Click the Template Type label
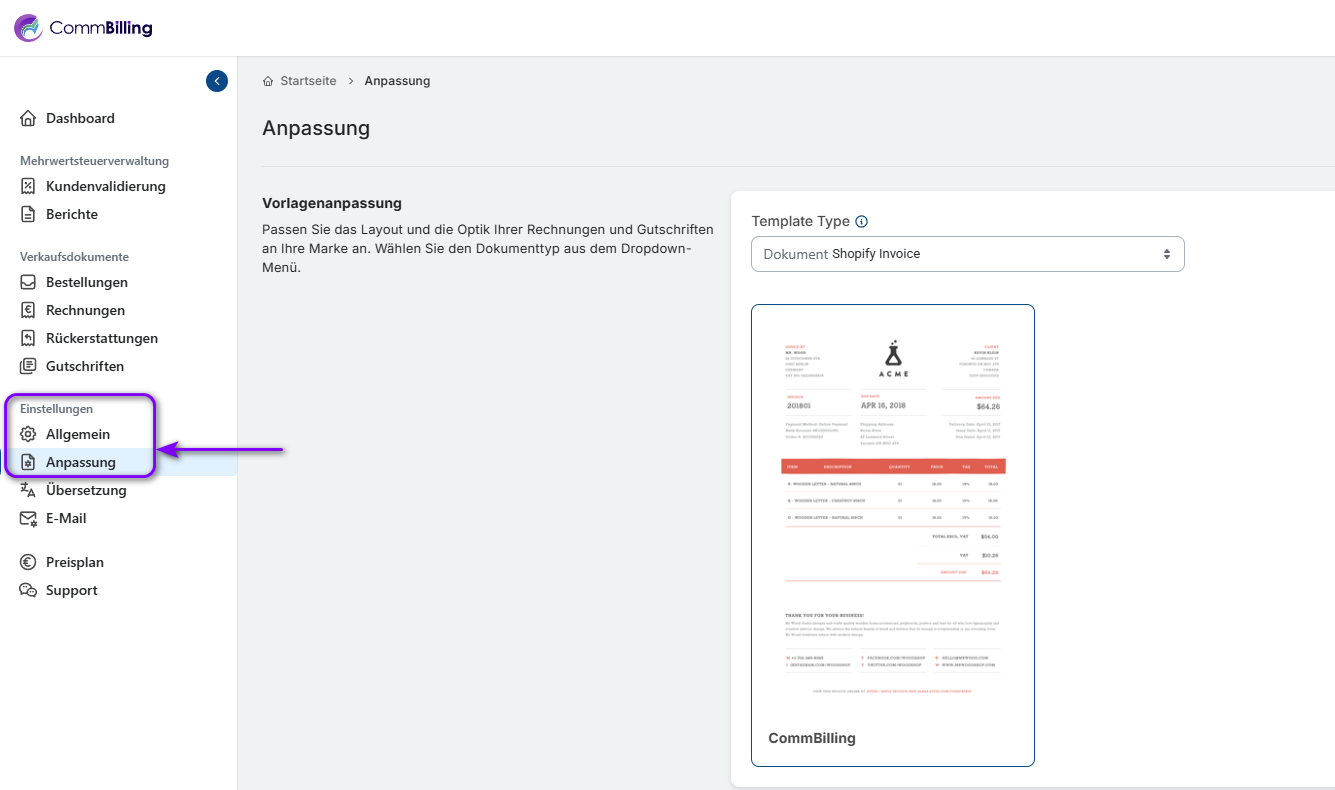 [x=800, y=221]
